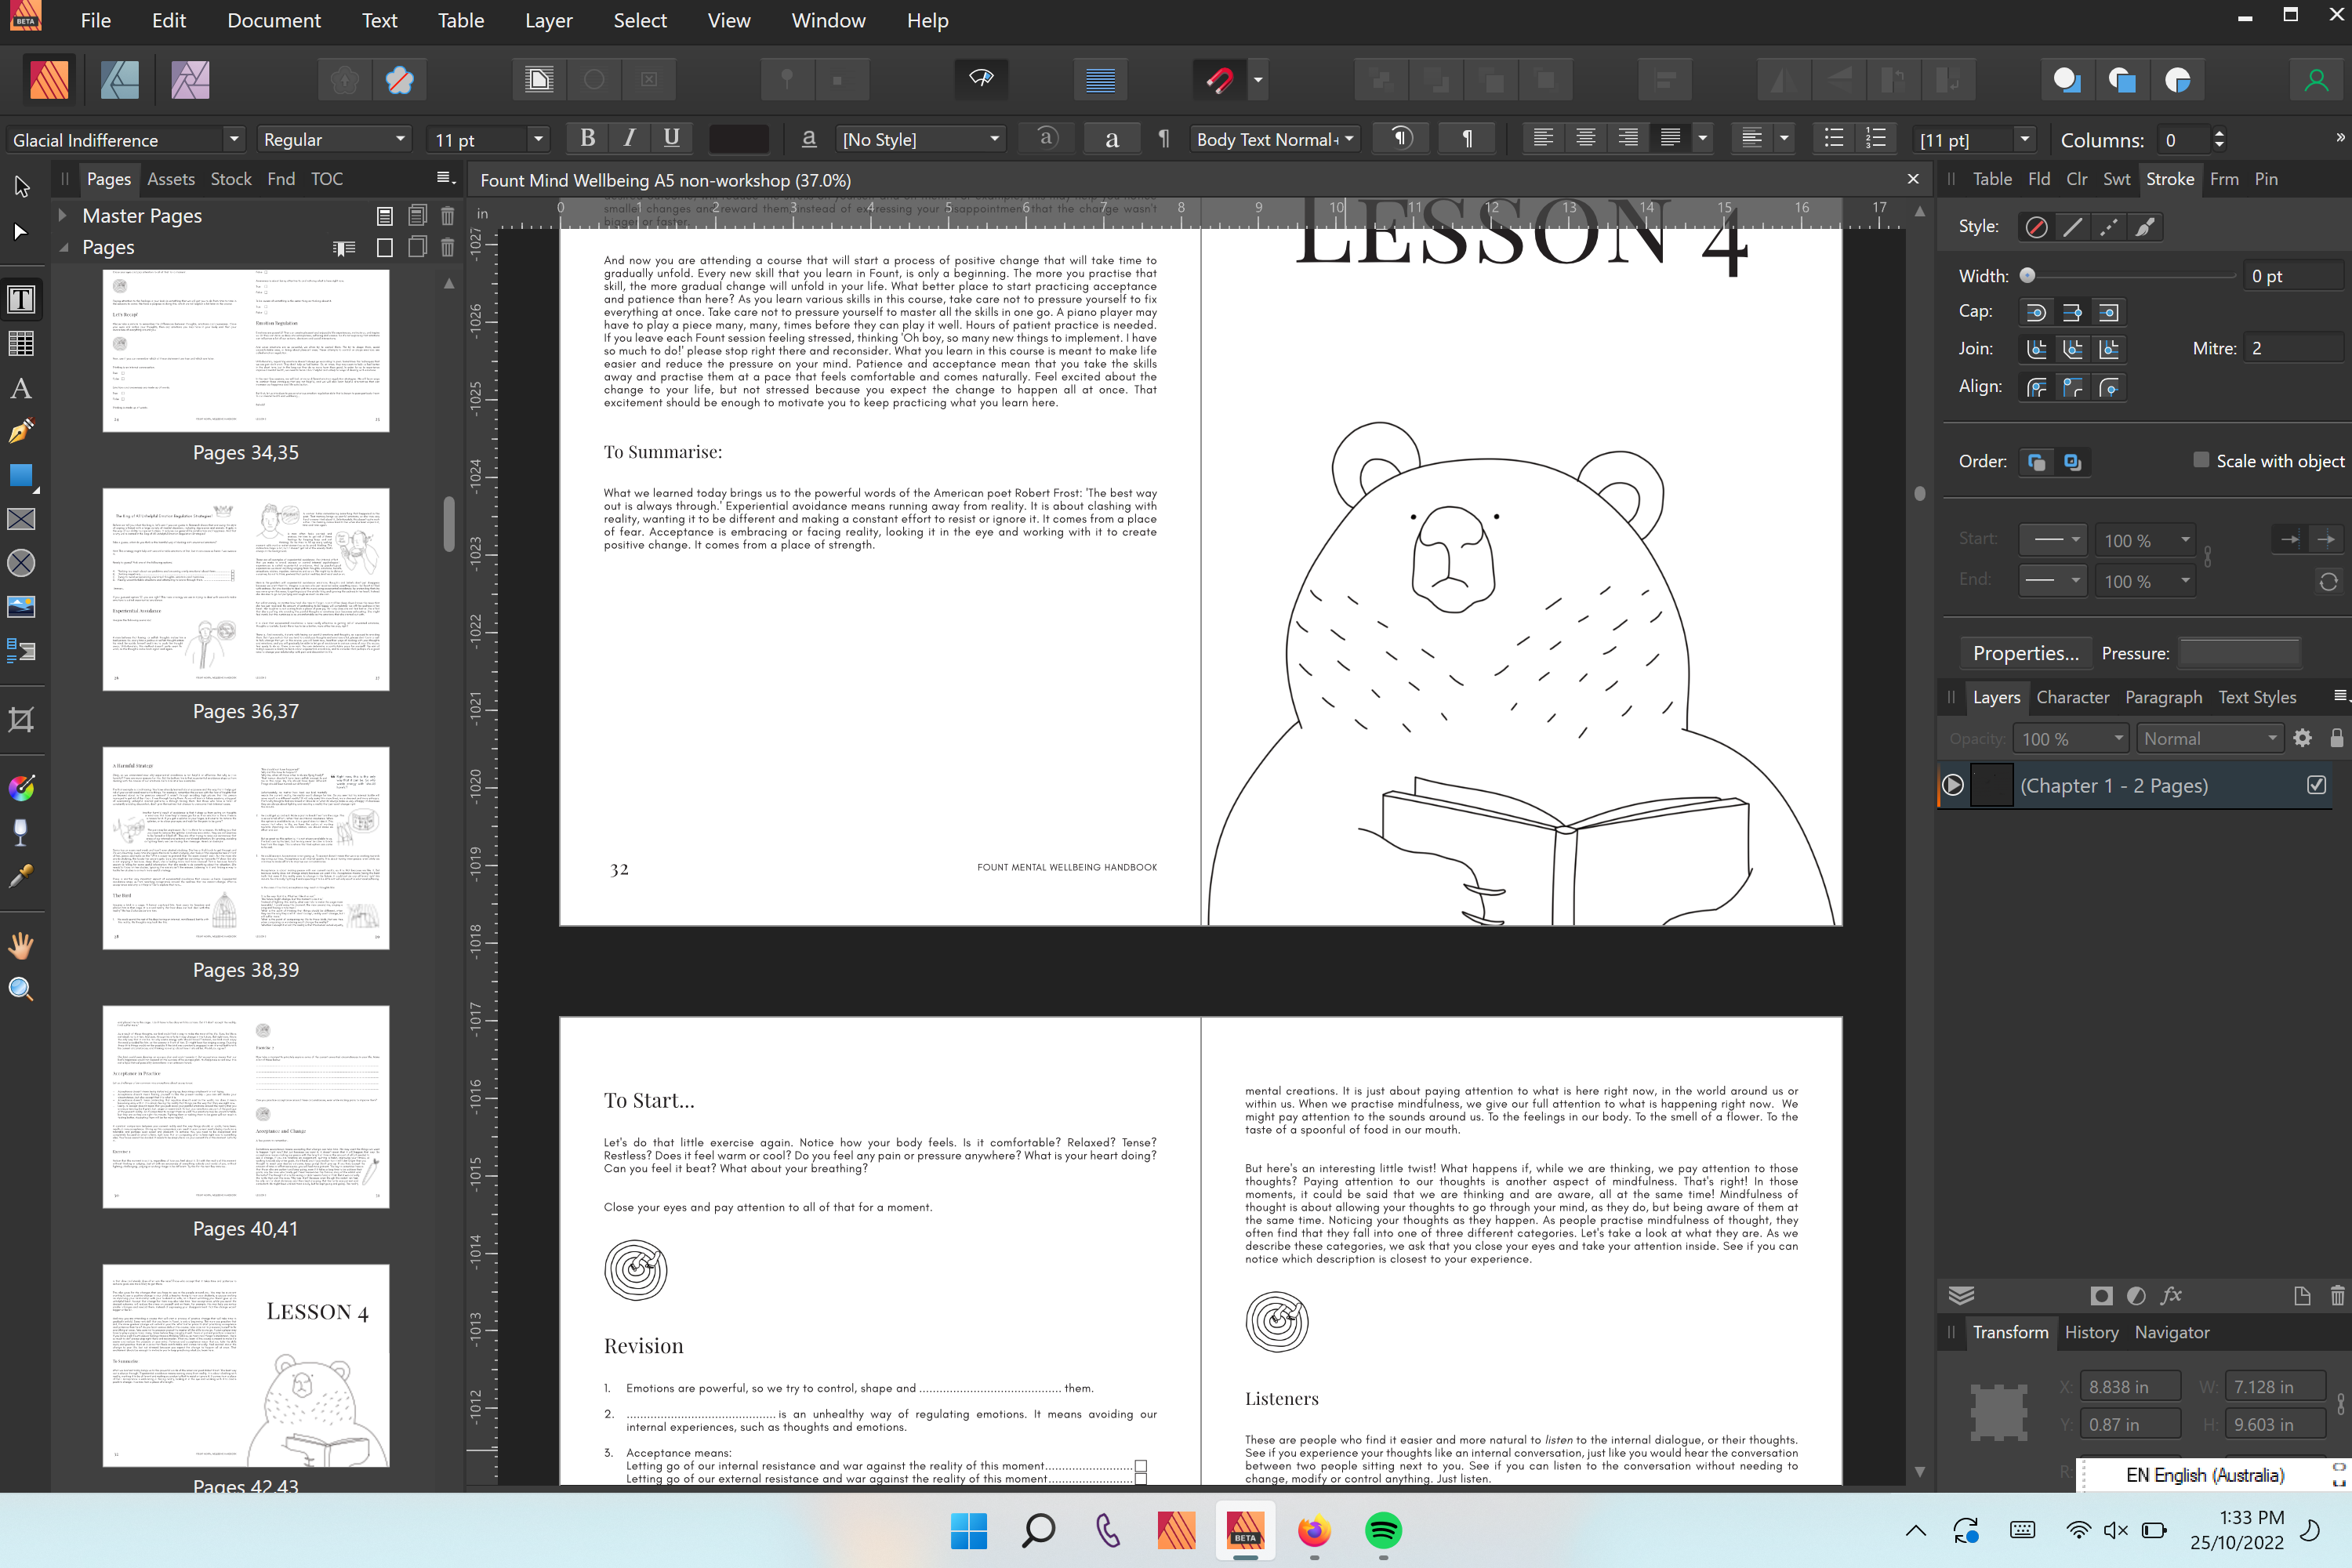Enable Scale with object checkbox
The width and height of the screenshot is (2352, 1568).
pyautogui.click(x=2201, y=460)
